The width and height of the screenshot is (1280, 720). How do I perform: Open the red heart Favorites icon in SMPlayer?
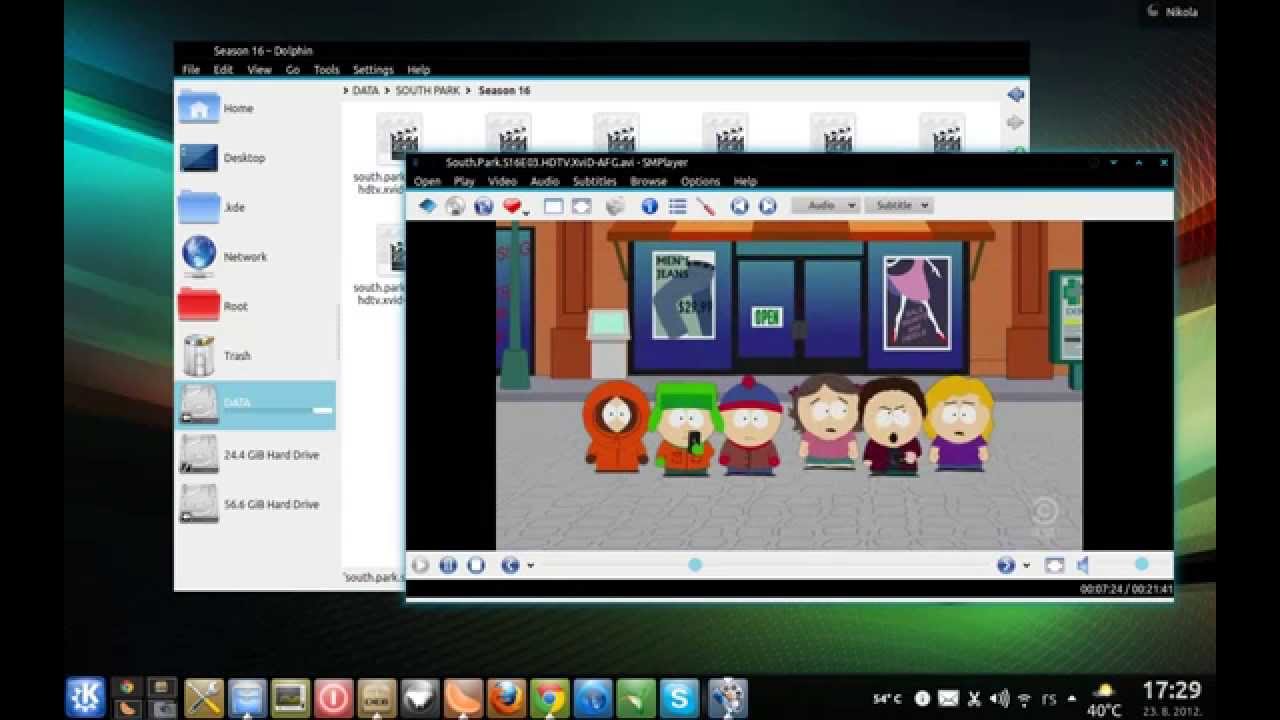513,206
